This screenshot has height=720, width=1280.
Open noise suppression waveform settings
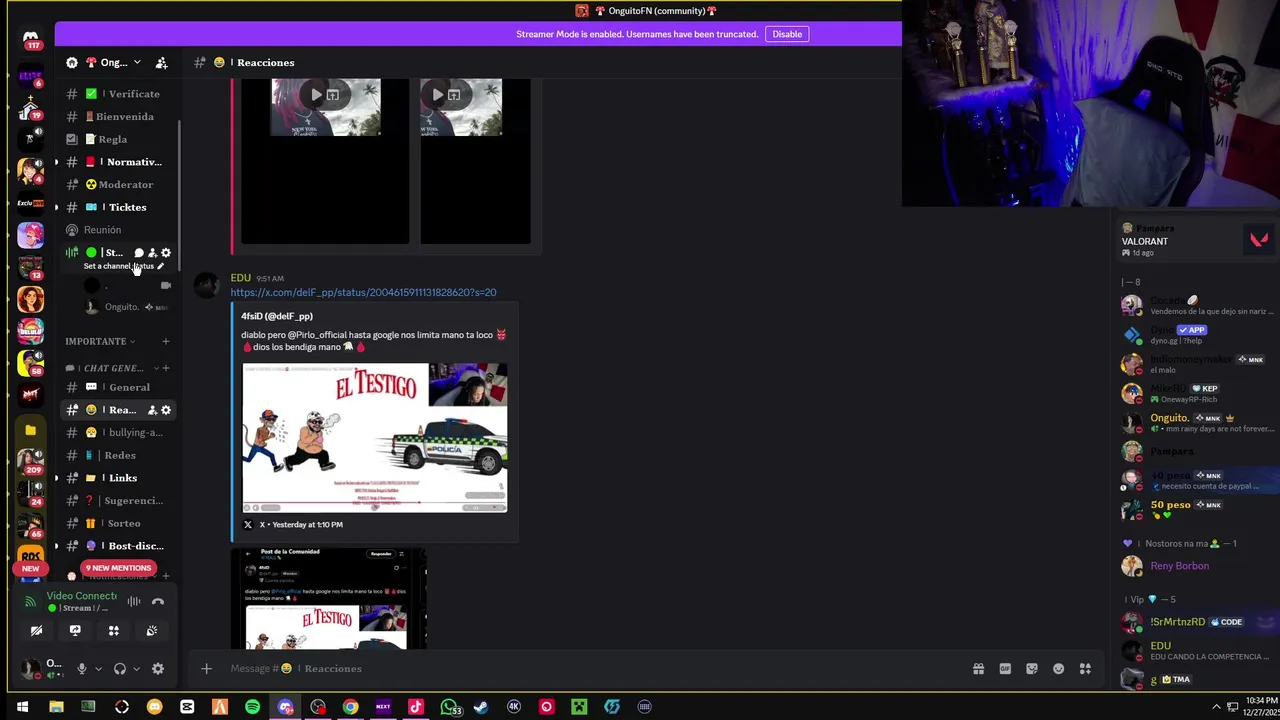click(133, 601)
